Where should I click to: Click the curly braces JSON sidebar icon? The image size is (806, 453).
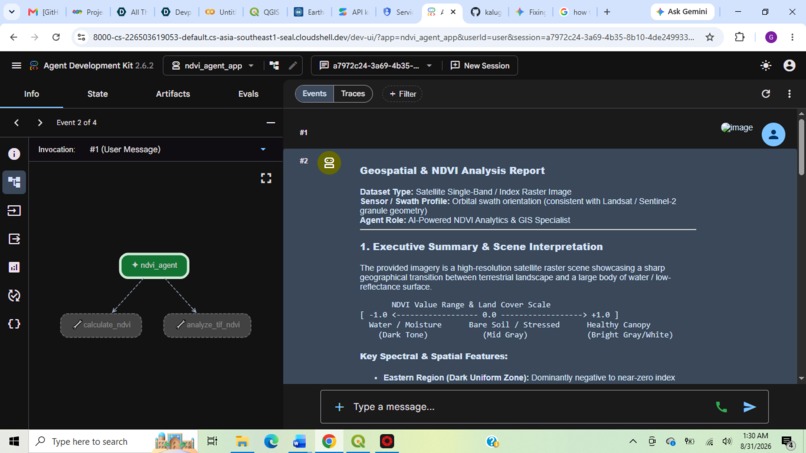coord(14,324)
